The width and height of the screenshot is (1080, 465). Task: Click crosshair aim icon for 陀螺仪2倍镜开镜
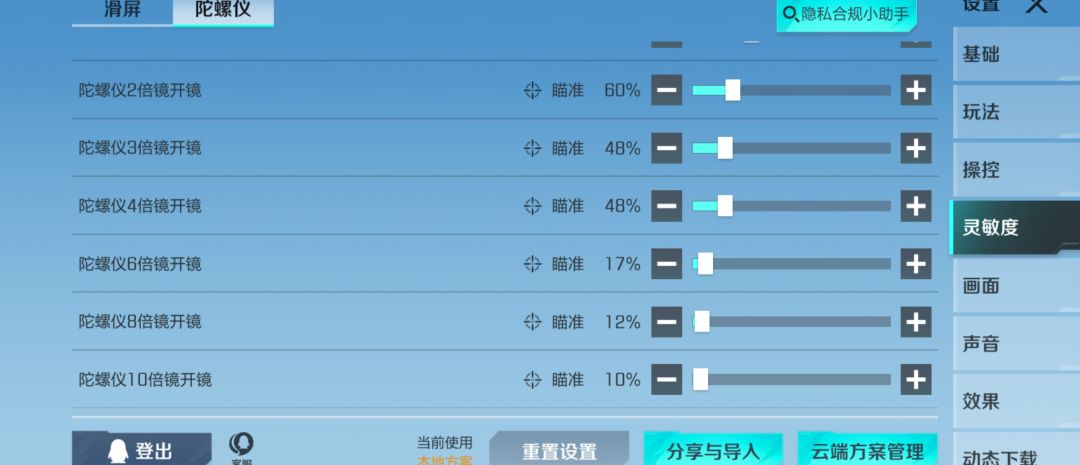[x=533, y=90]
